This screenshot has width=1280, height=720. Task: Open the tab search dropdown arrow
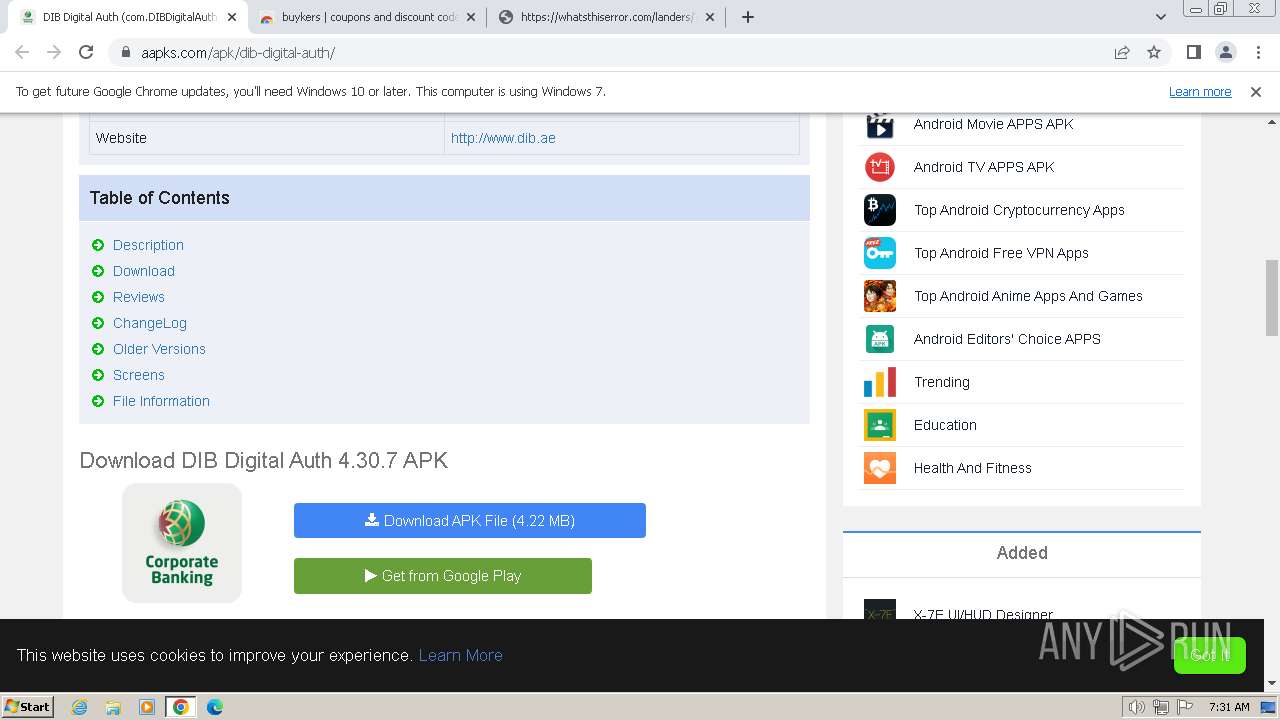coord(1161,17)
